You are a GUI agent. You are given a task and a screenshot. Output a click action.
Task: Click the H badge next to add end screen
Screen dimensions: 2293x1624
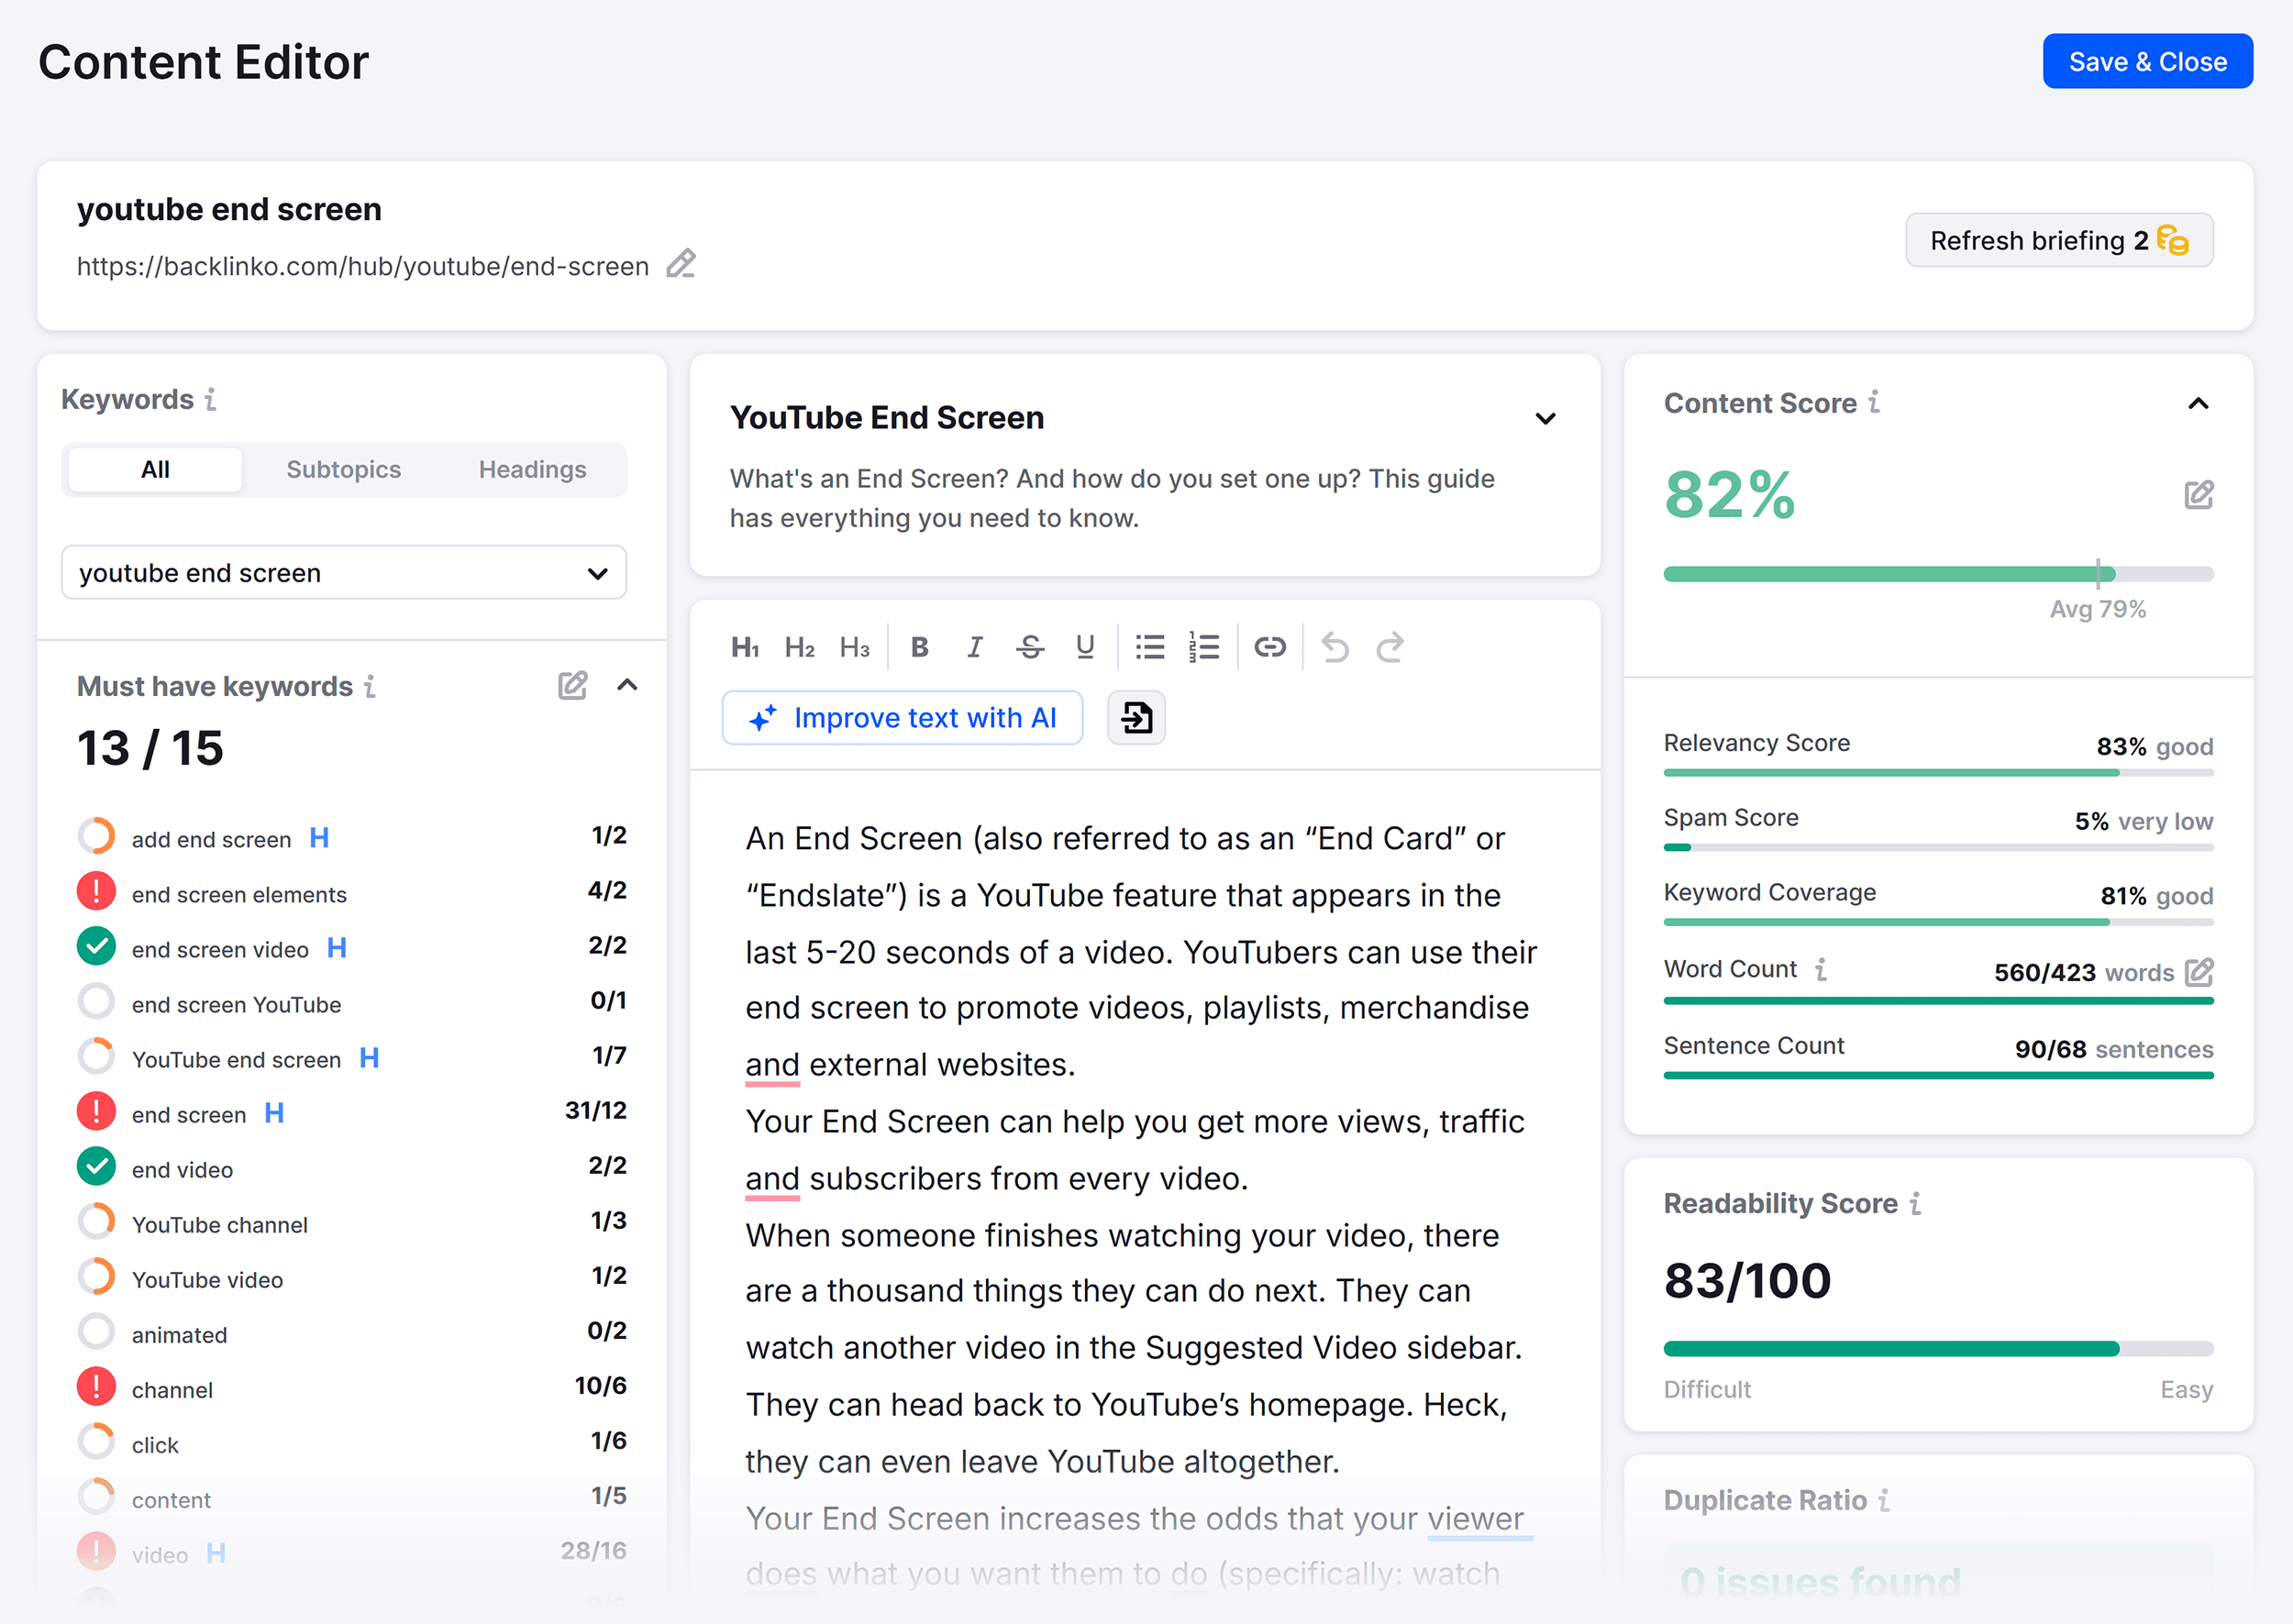click(x=319, y=838)
